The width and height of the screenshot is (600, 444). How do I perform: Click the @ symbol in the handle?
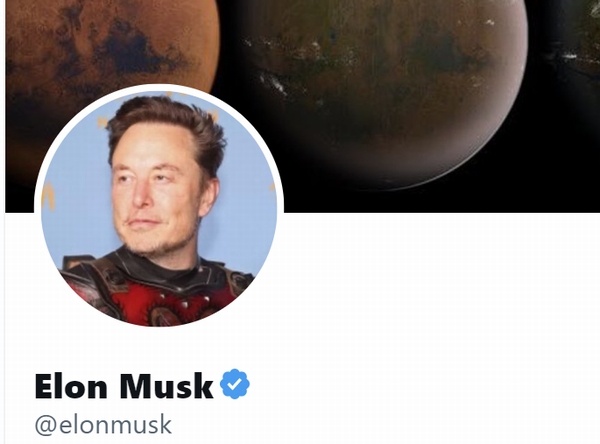pos(45,425)
